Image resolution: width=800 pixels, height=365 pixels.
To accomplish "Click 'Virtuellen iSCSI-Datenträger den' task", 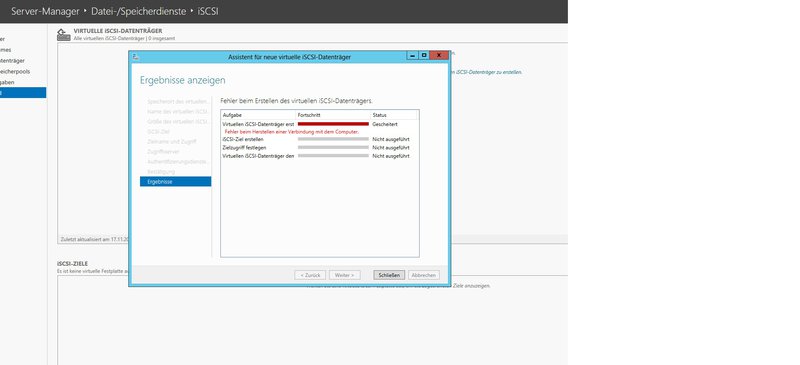I will click(258, 156).
